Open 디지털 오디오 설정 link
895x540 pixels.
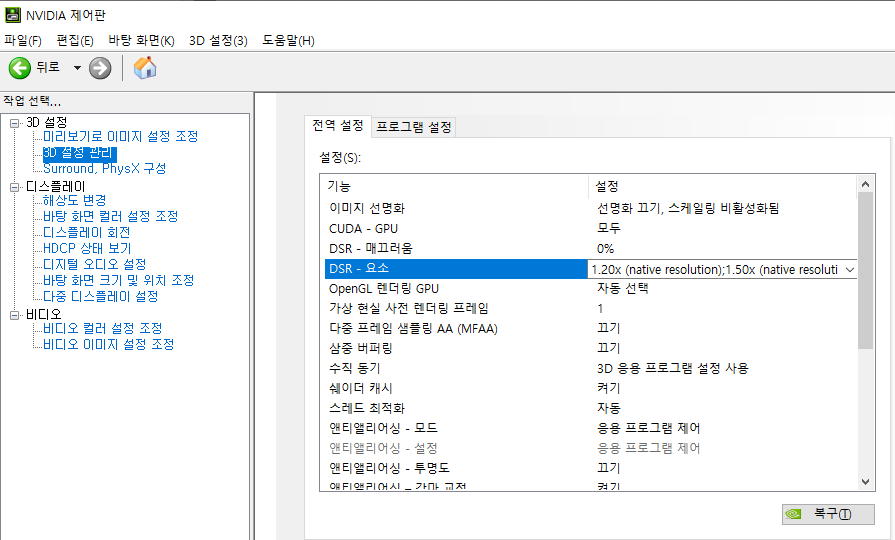[x=95, y=264]
